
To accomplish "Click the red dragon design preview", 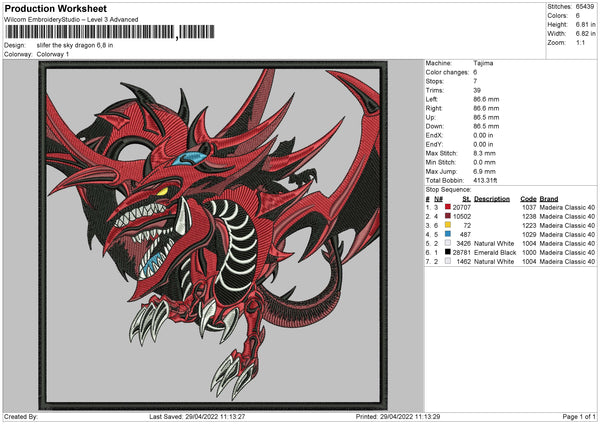I will click(213, 235).
